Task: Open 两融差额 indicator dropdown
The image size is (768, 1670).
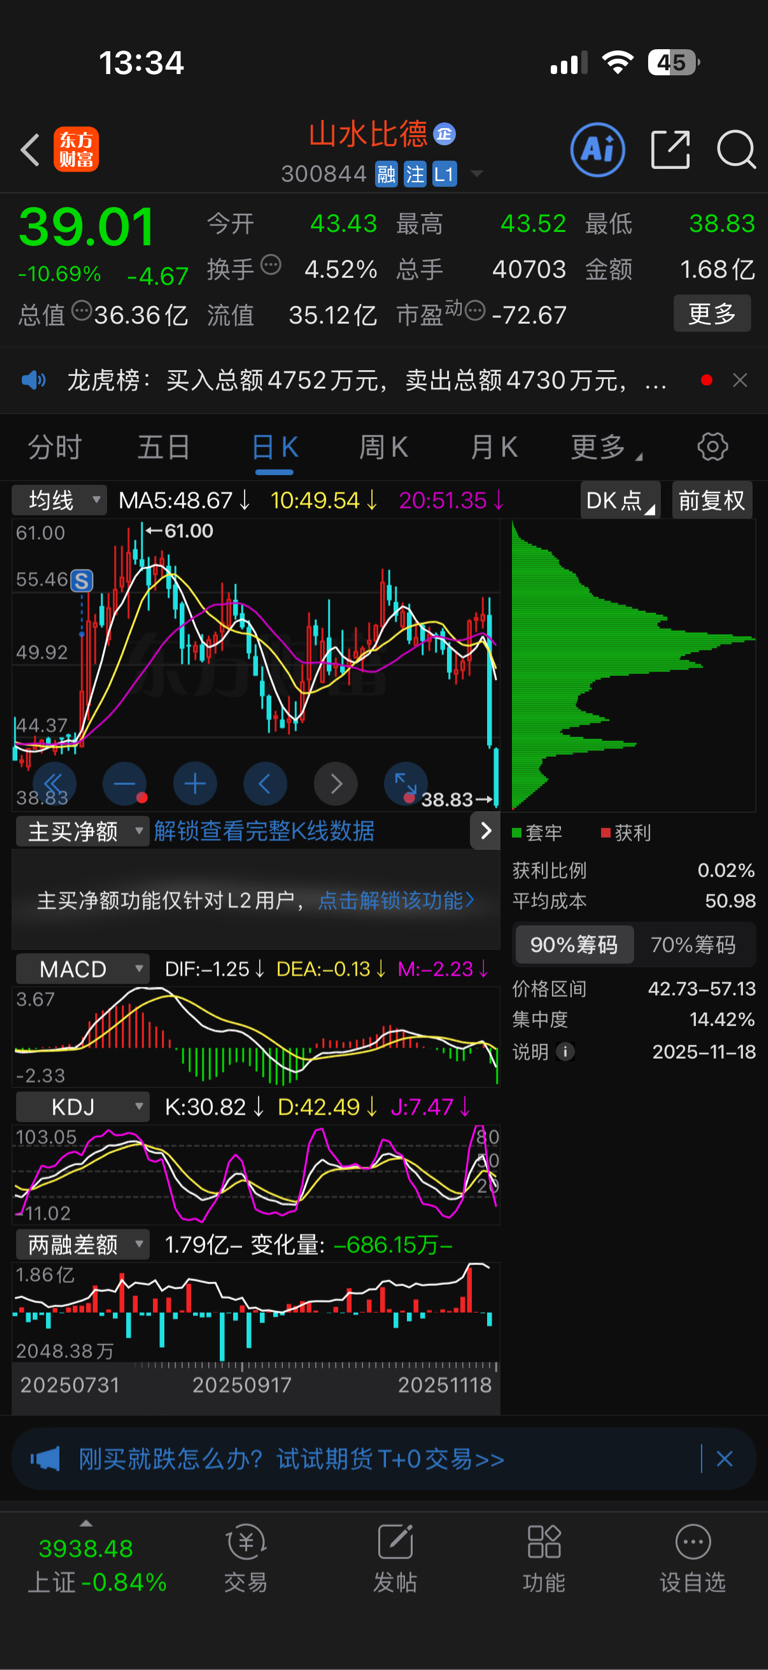Action: pyautogui.click(x=82, y=1245)
